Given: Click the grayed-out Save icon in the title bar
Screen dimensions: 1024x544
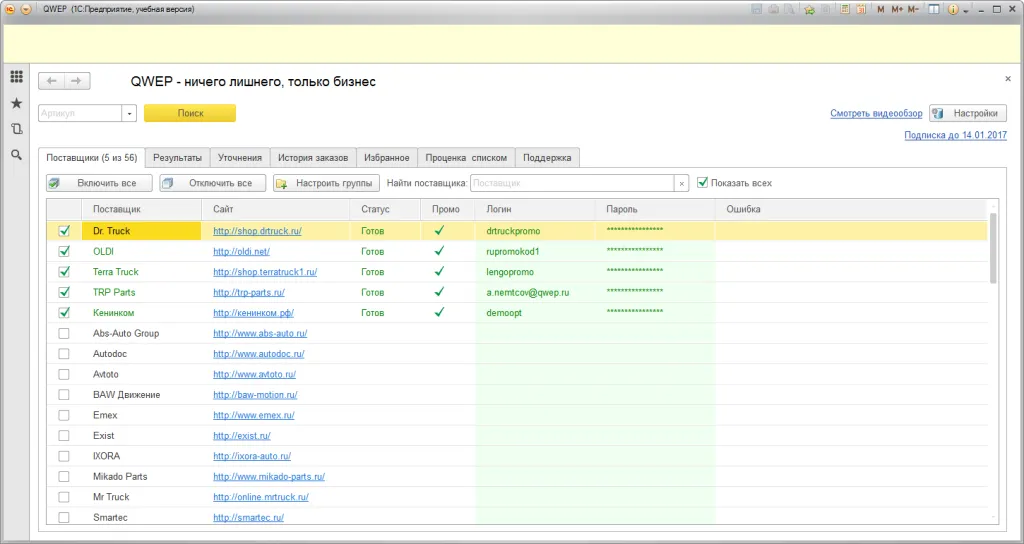Looking at the screenshot, I should click(757, 9).
